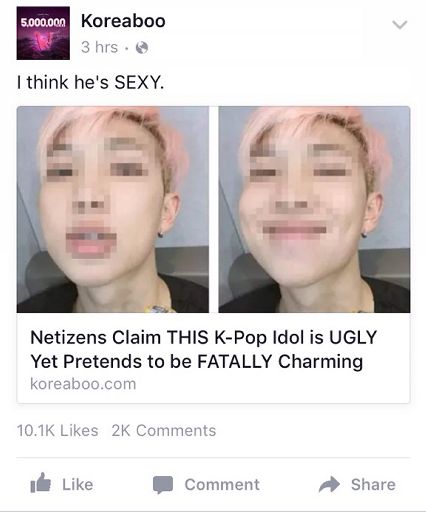Open the 3 hrs timestamp link

[99, 47]
